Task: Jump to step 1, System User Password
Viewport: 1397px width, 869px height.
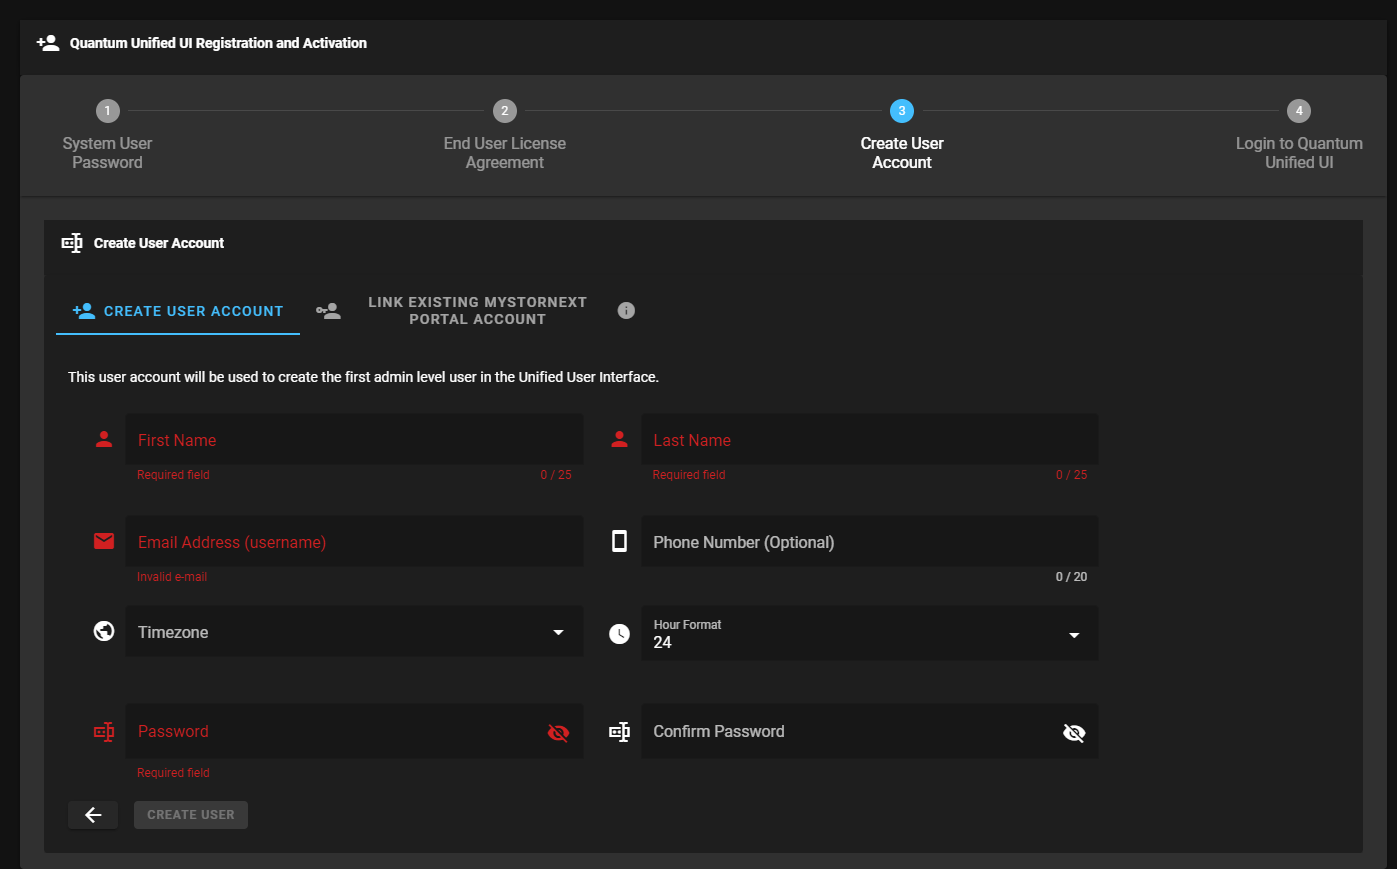Action: tap(107, 111)
